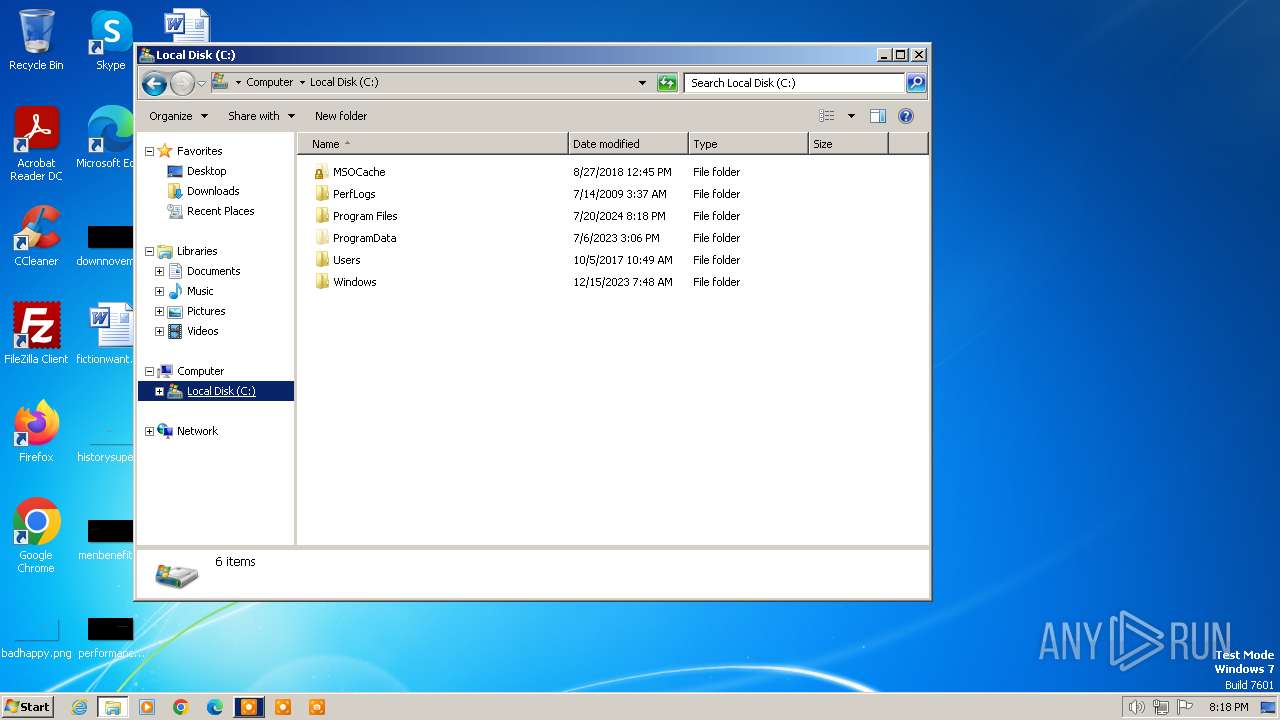Open FileZilla Client shortcut
The height and width of the screenshot is (720, 1280).
point(36,334)
